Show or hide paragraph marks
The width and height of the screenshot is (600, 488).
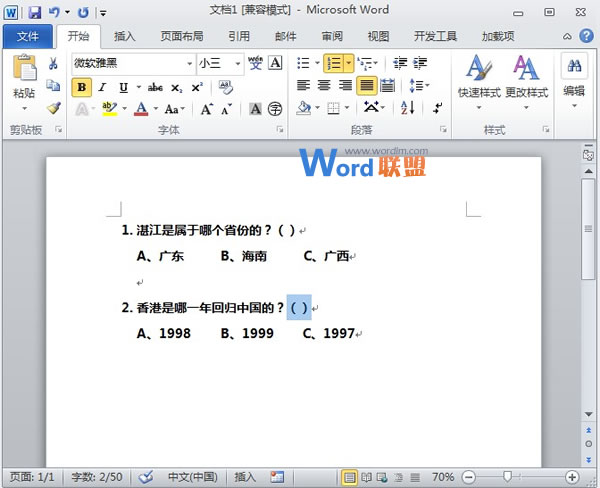click(437, 108)
